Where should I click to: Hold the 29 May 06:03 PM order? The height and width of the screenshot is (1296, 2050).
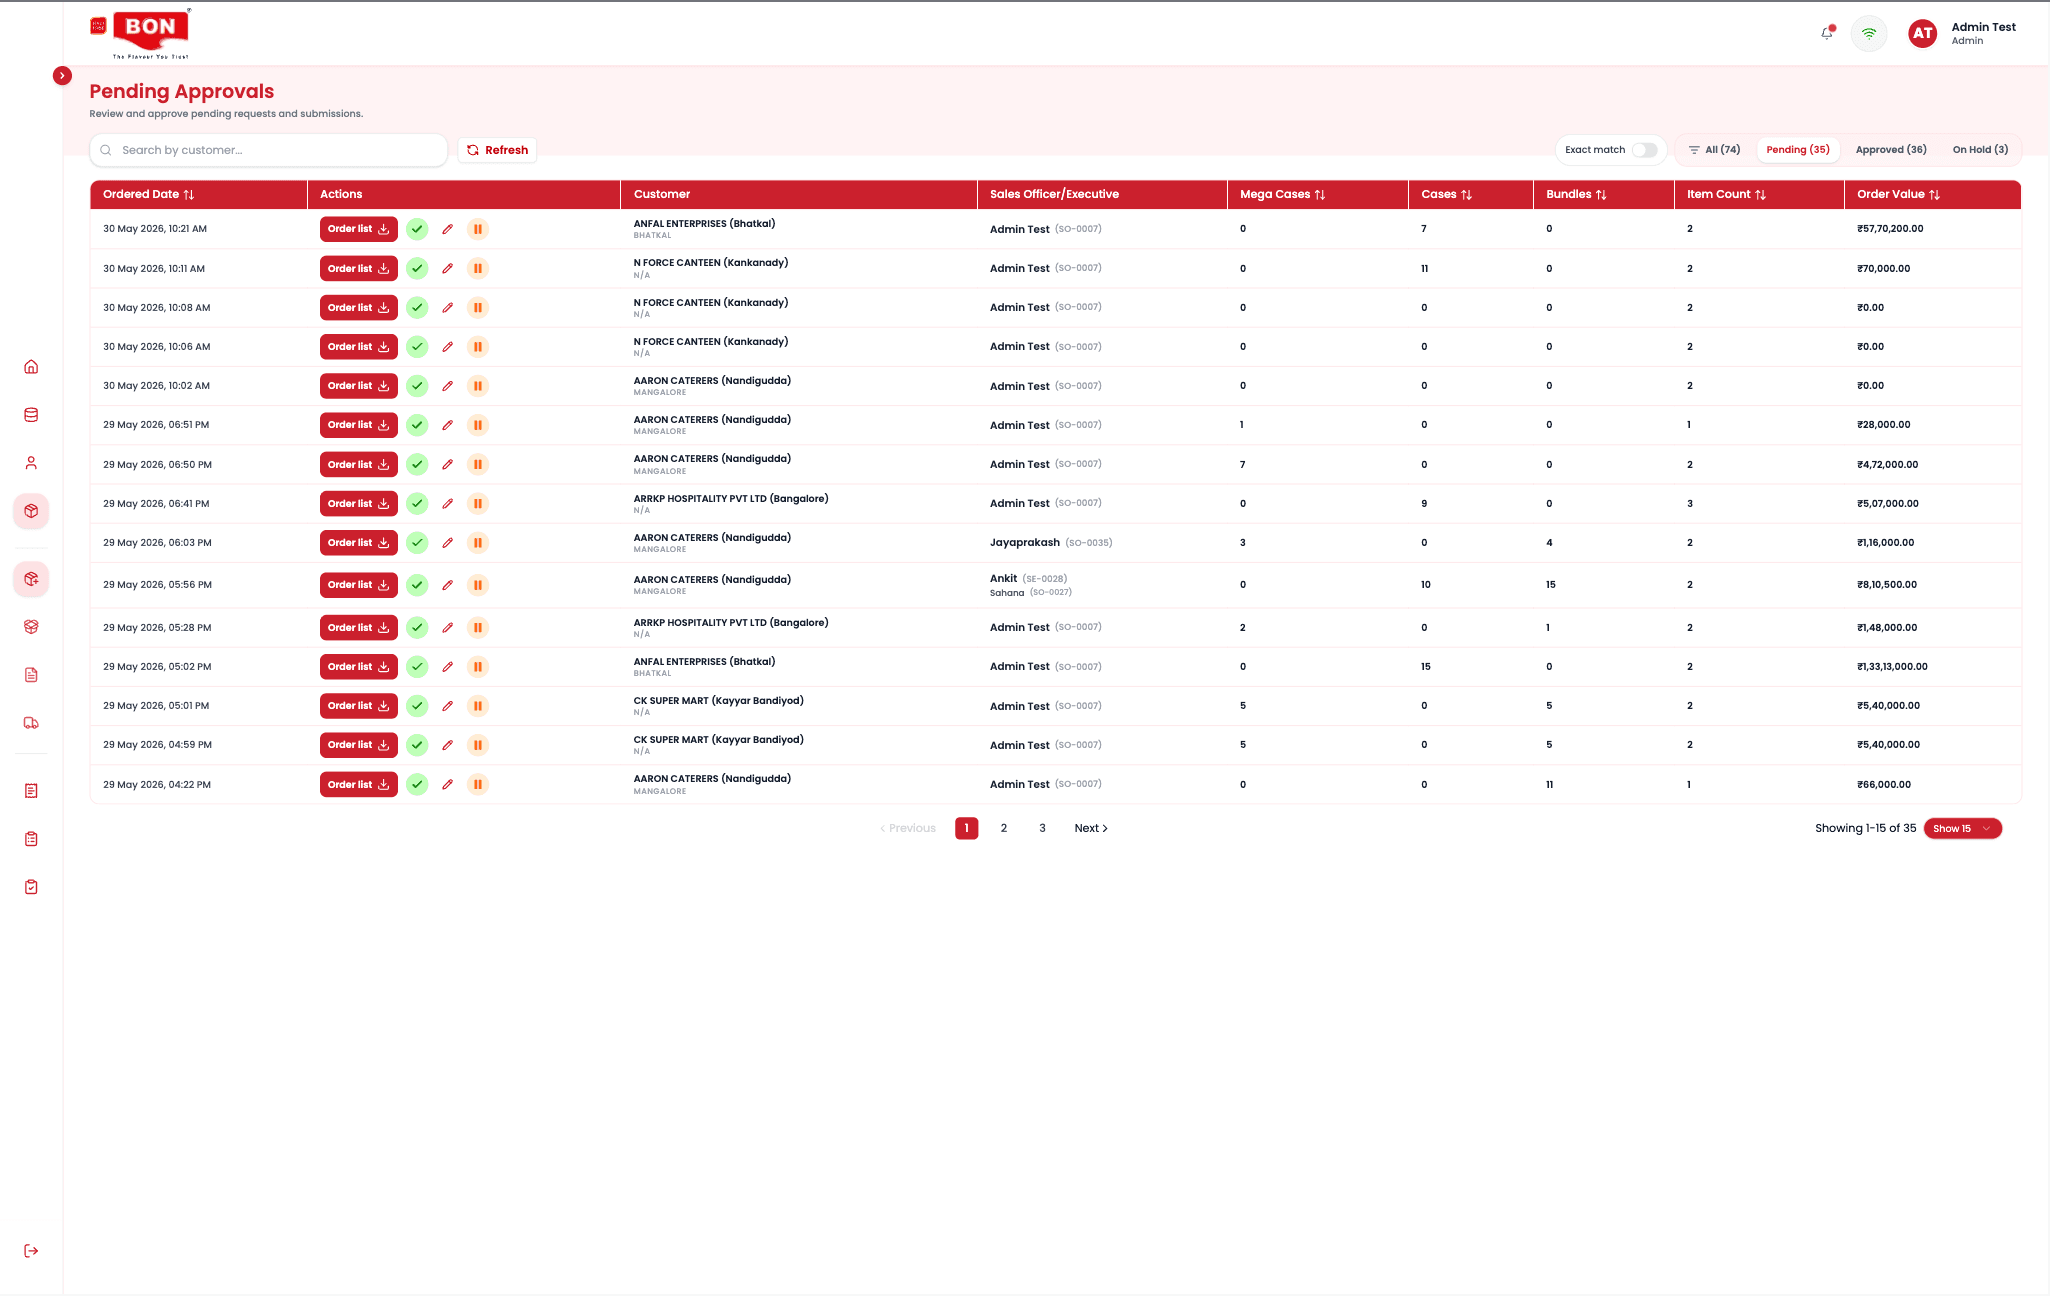[x=478, y=543]
